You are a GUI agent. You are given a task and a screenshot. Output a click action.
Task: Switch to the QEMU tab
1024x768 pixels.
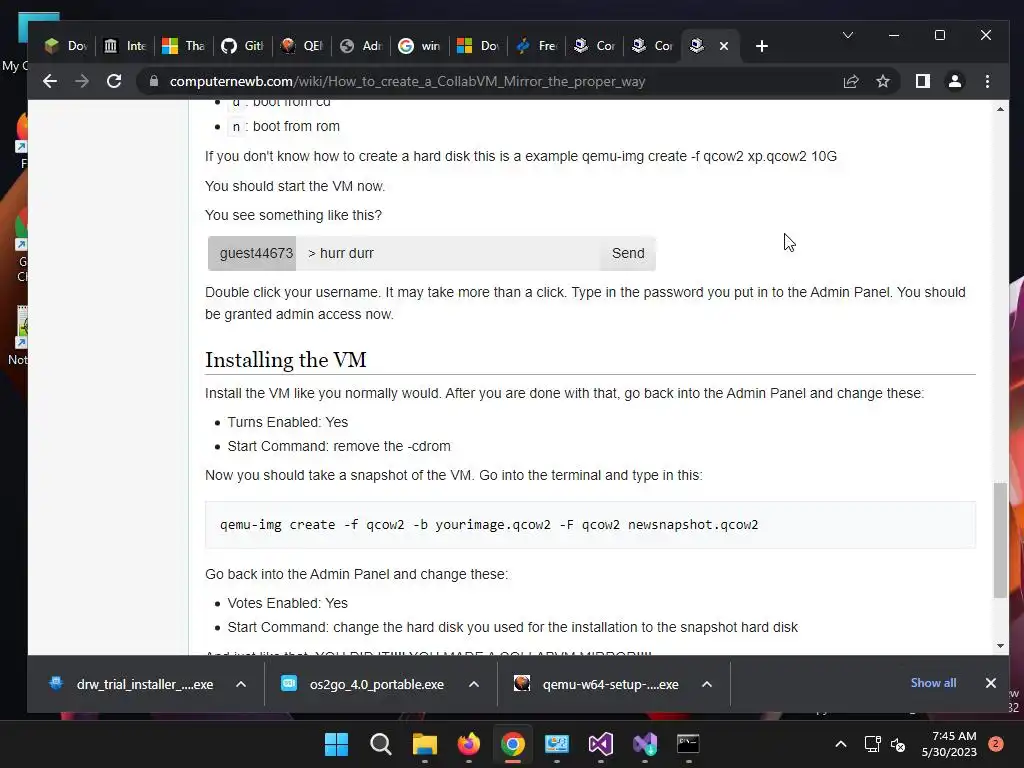[301, 46]
